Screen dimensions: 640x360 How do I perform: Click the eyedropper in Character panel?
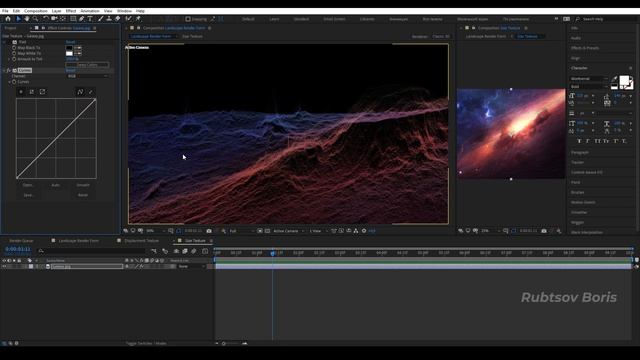tap(615, 79)
